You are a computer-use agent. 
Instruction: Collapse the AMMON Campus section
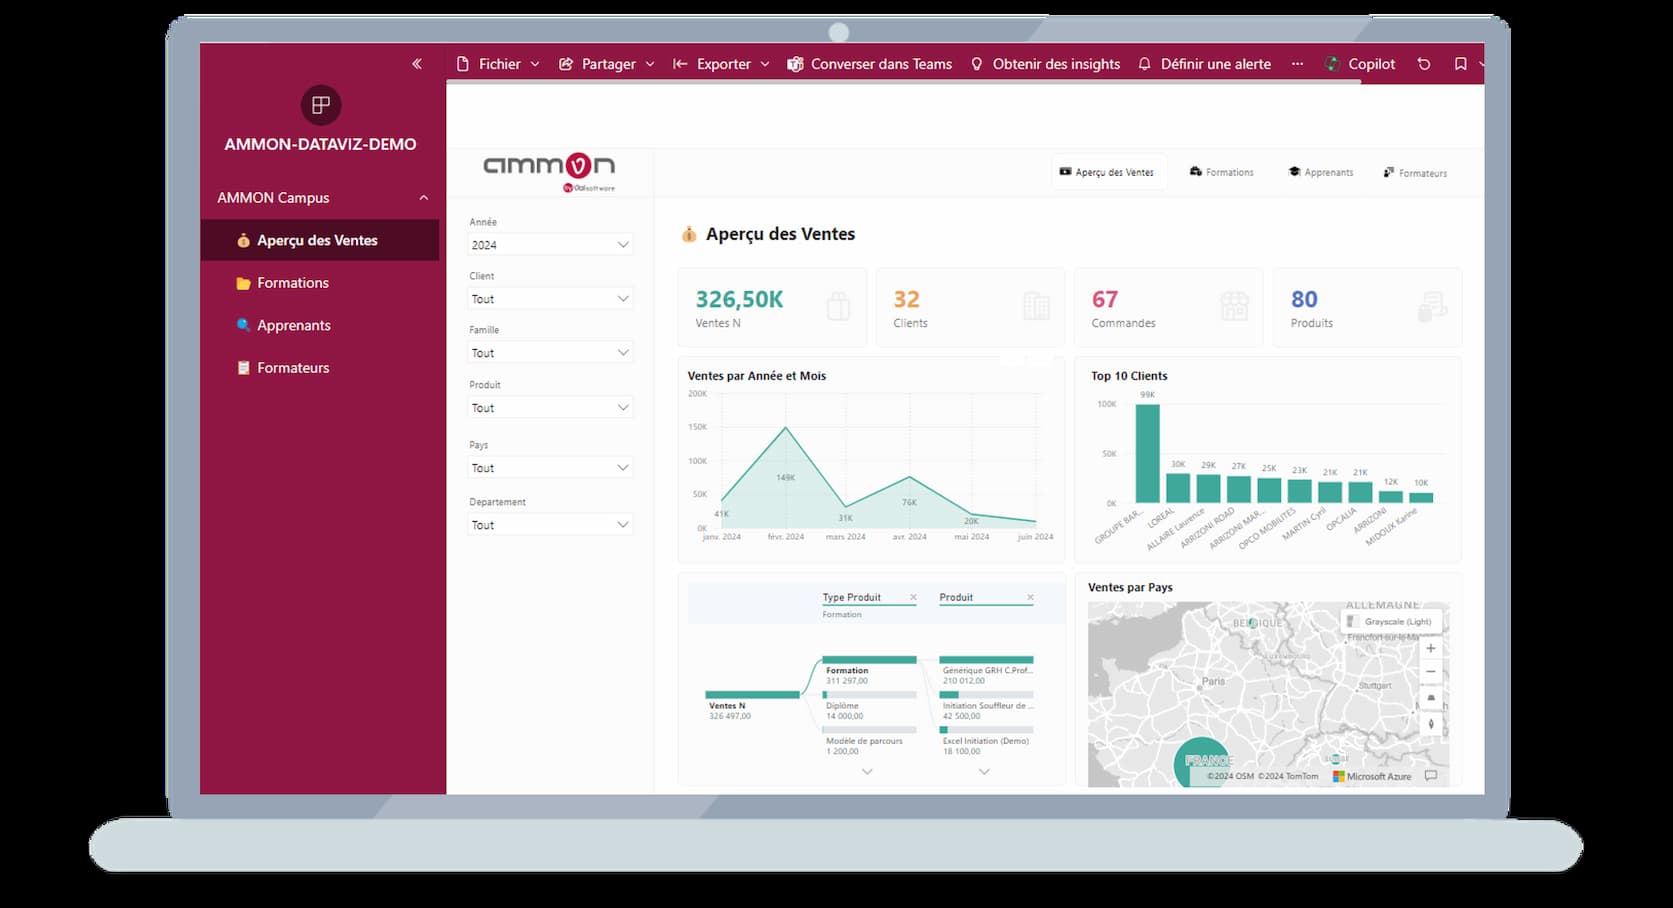(423, 198)
